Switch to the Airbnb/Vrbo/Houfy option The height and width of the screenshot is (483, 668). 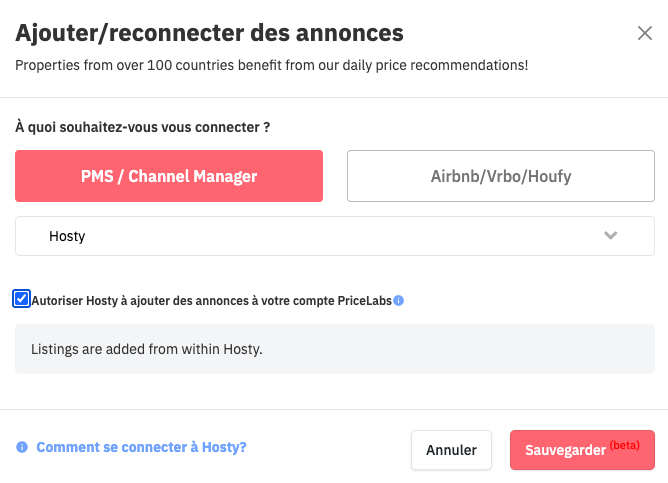click(500, 176)
